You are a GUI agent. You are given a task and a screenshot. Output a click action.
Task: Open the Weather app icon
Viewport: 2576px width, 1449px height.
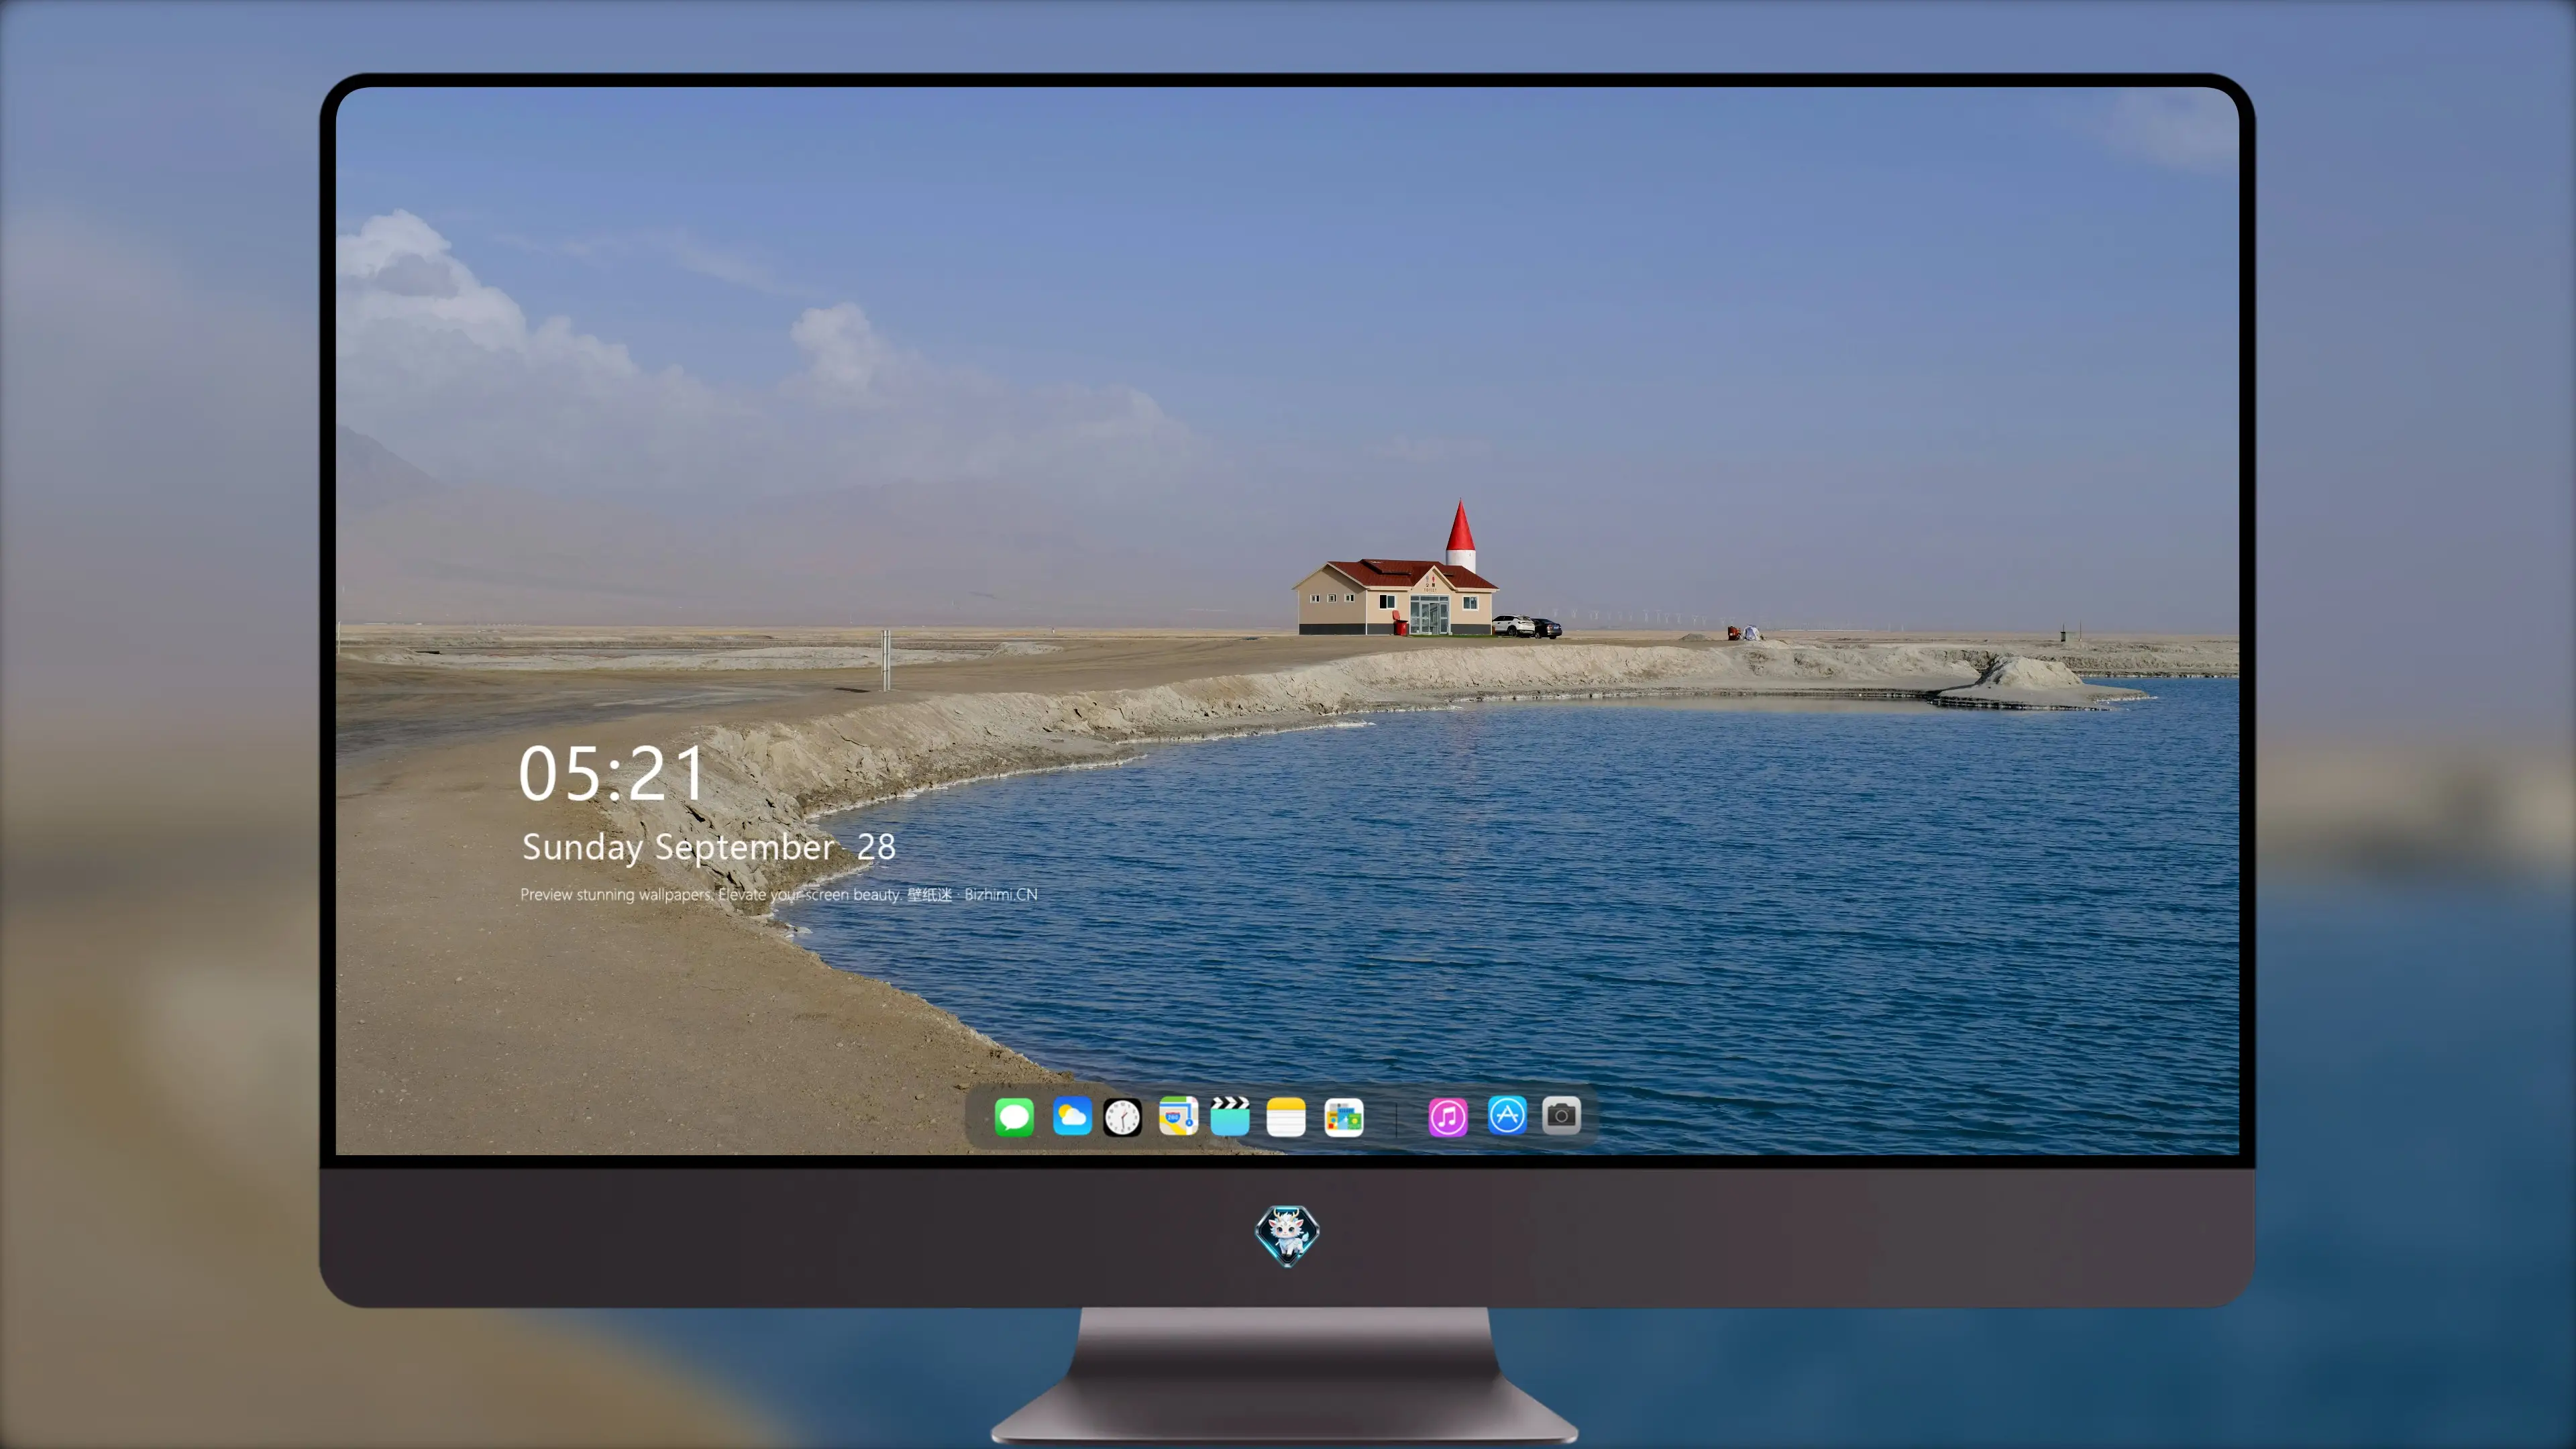pyautogui.click(x=1071, y=1116)
